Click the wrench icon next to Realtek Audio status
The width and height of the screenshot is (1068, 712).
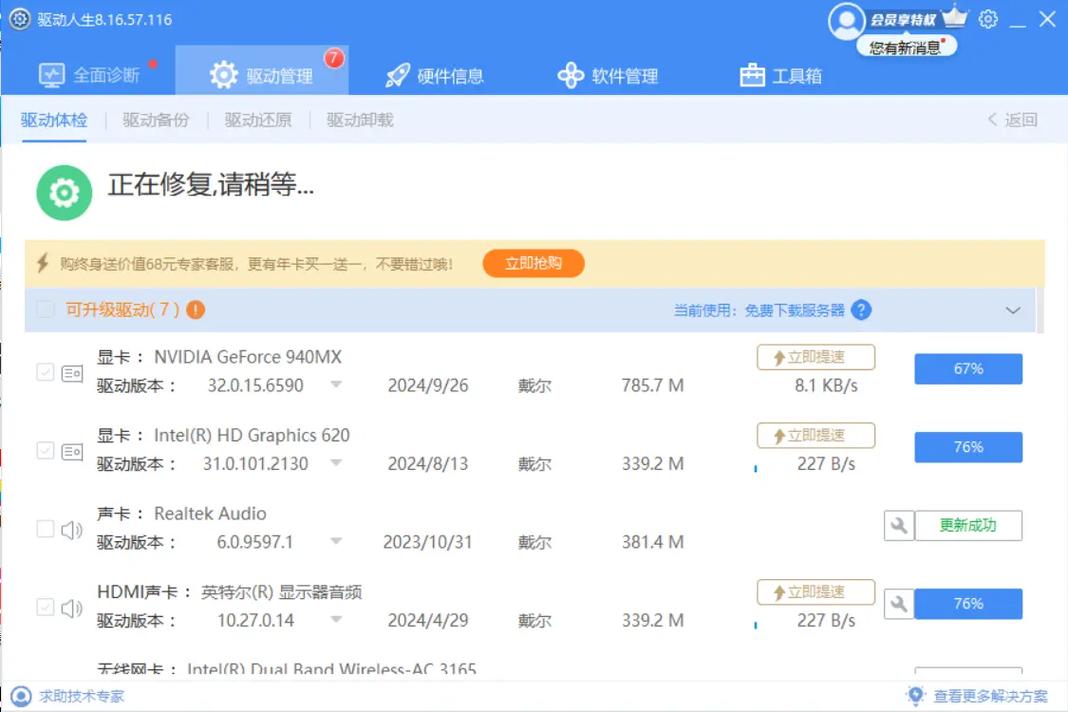click(898, 525)
